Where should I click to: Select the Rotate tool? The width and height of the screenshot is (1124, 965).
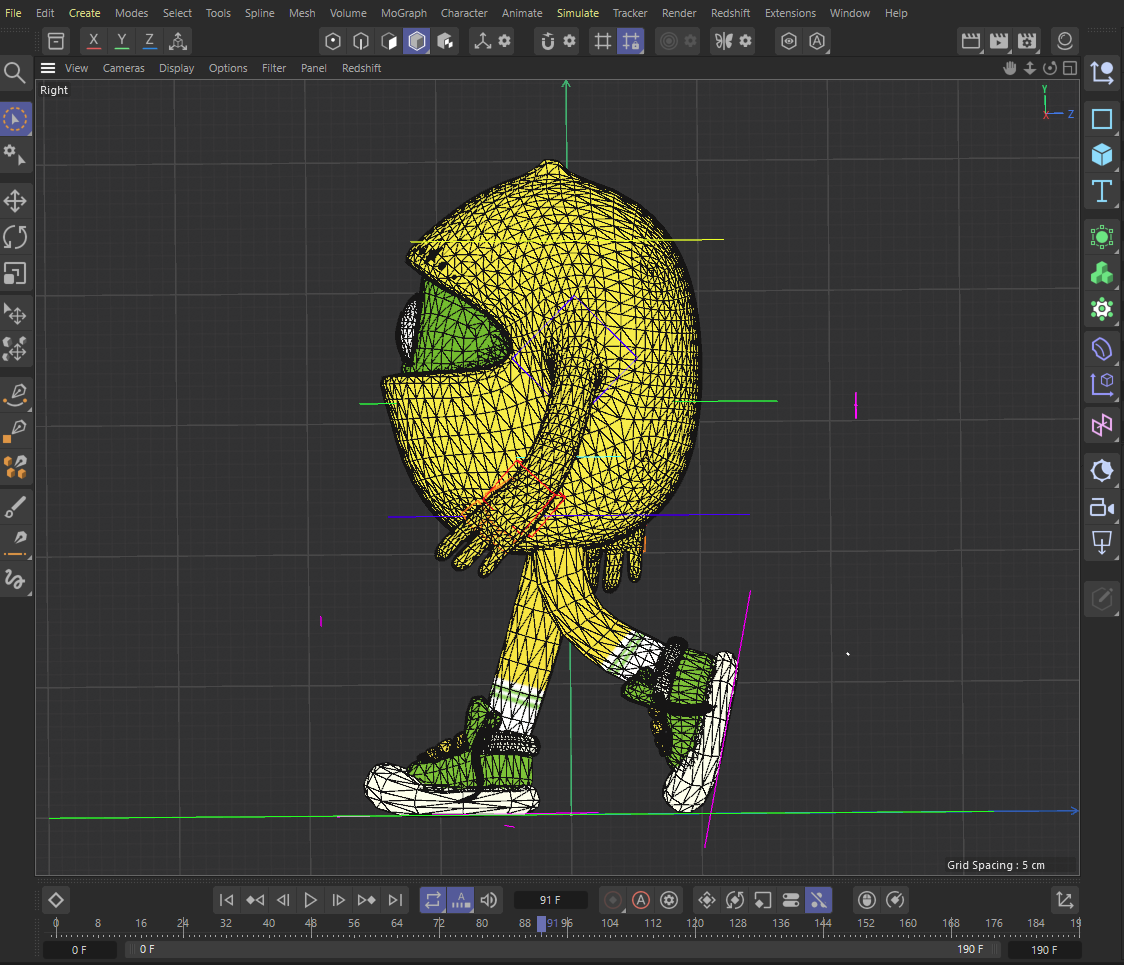[x=15, y=237]
